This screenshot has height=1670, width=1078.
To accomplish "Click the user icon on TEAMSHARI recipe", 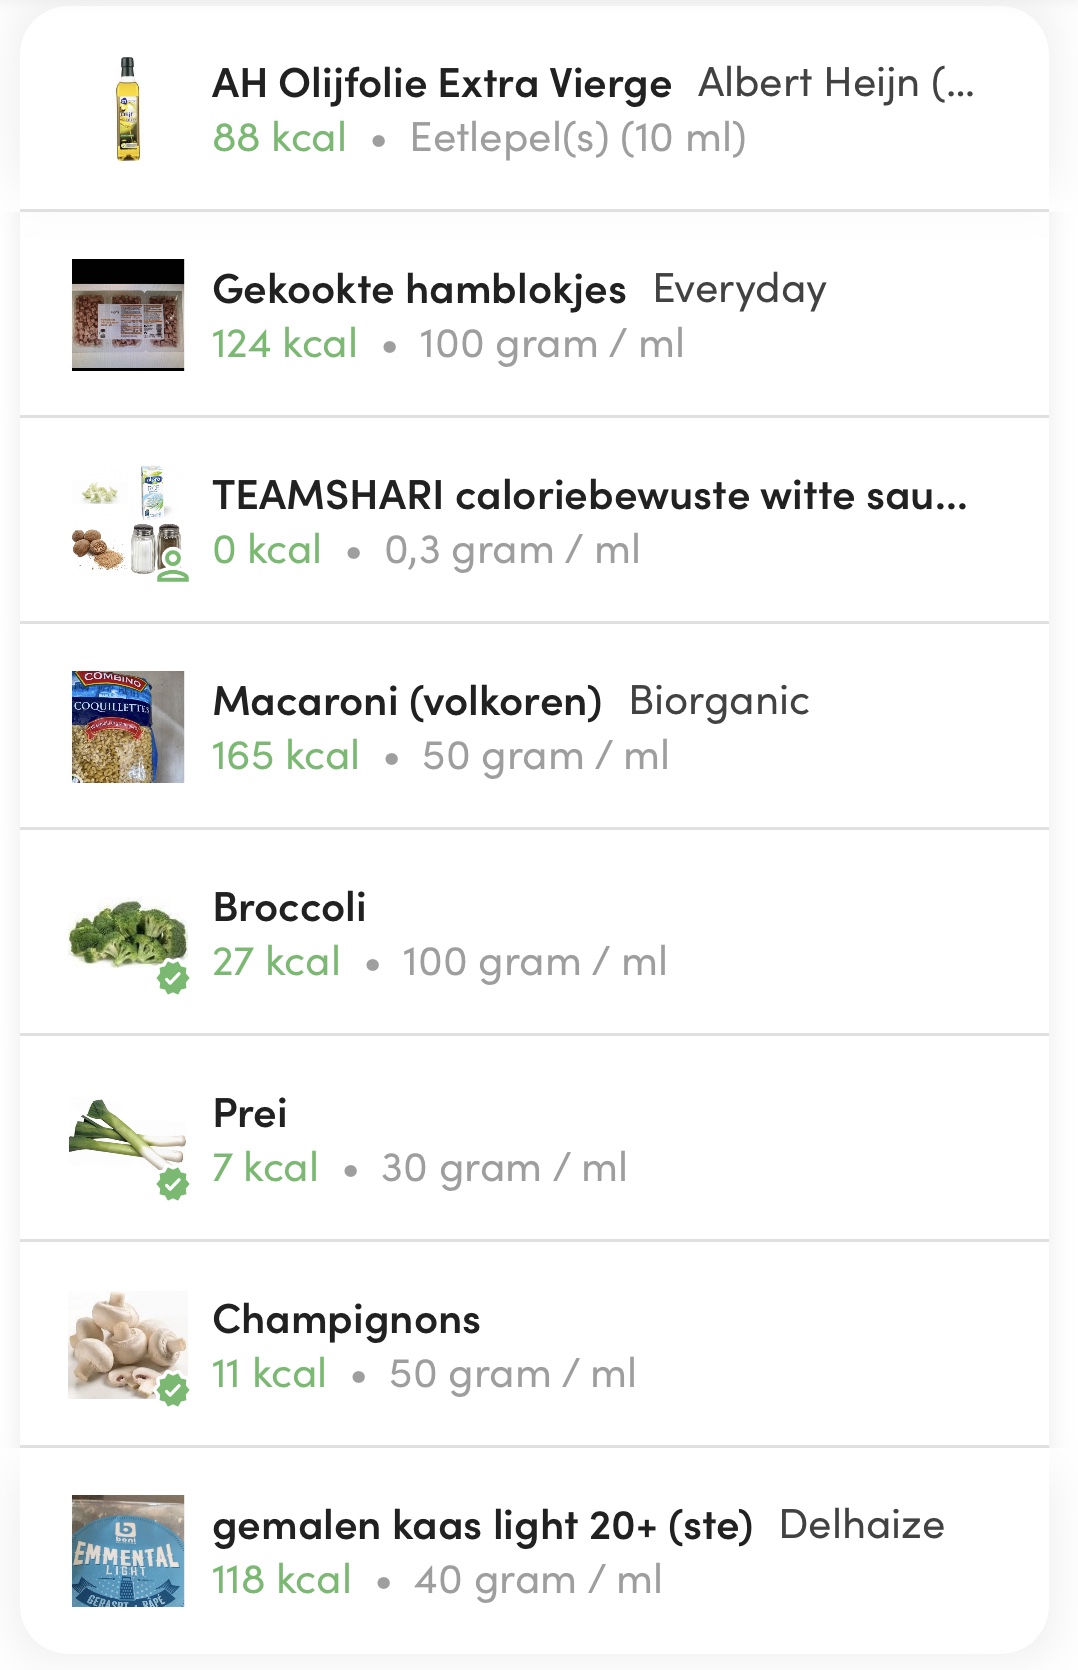I will pyautogui.click(x=173, y=565).
